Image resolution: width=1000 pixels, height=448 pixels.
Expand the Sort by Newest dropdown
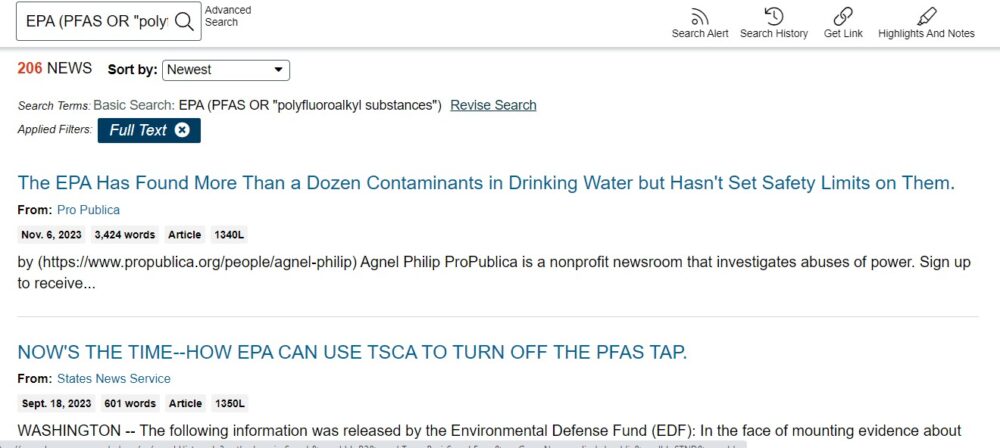226,70
